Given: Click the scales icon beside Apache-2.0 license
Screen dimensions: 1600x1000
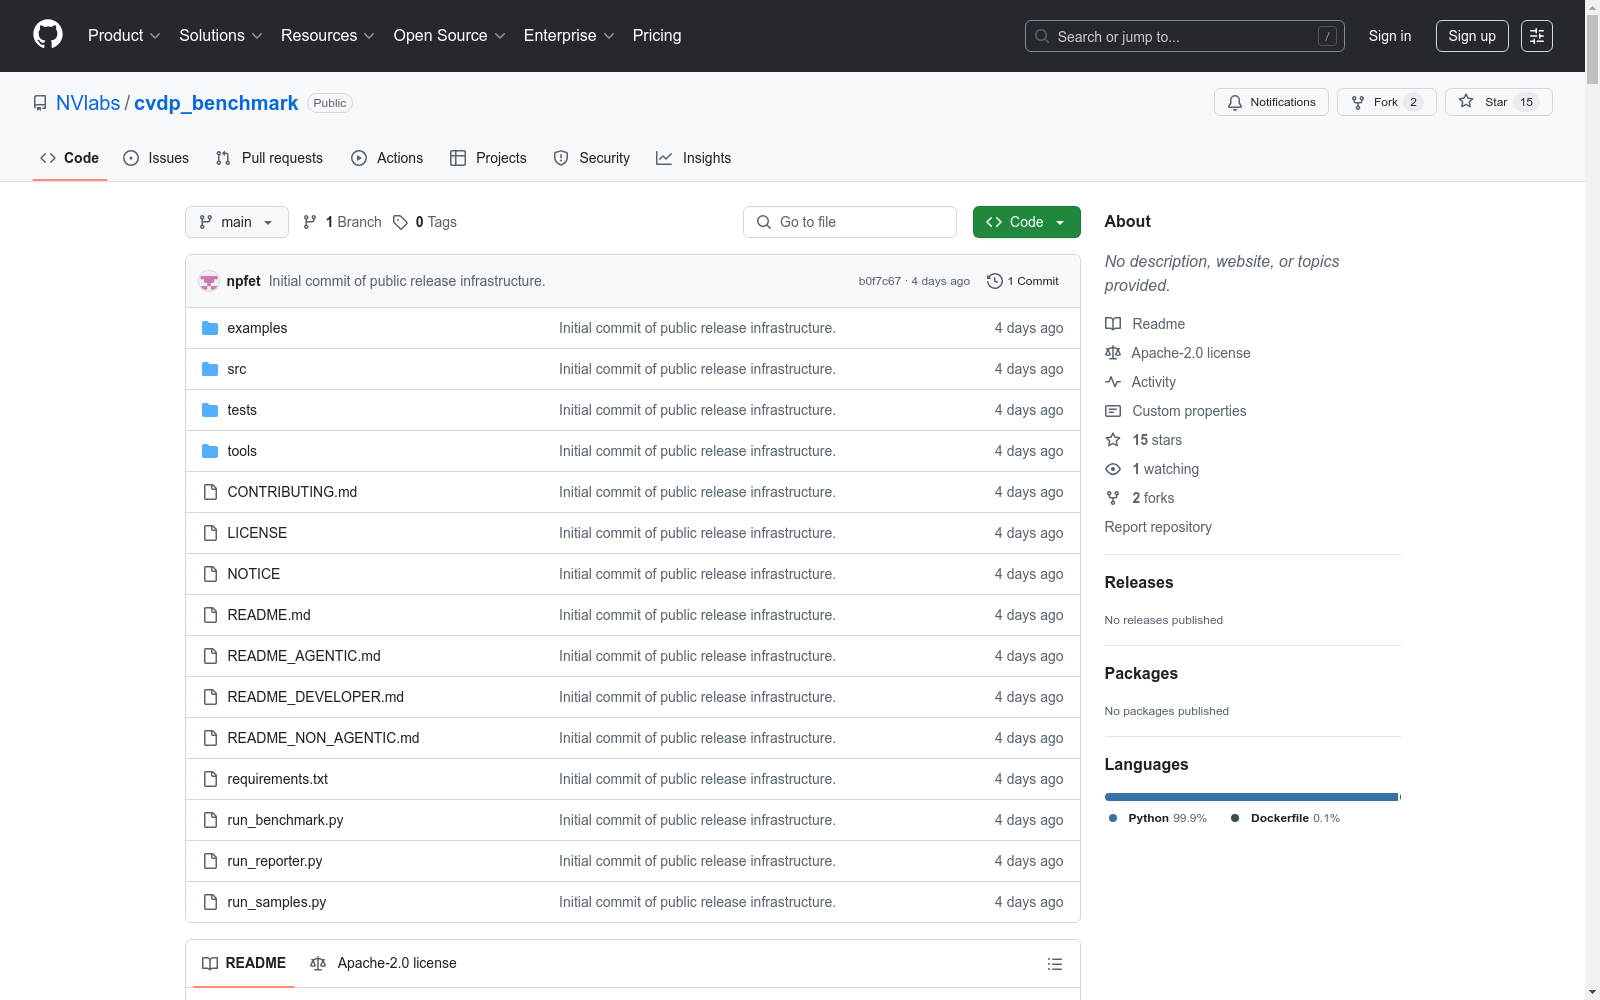Looking at the screenshot, I should (1113, 353).
